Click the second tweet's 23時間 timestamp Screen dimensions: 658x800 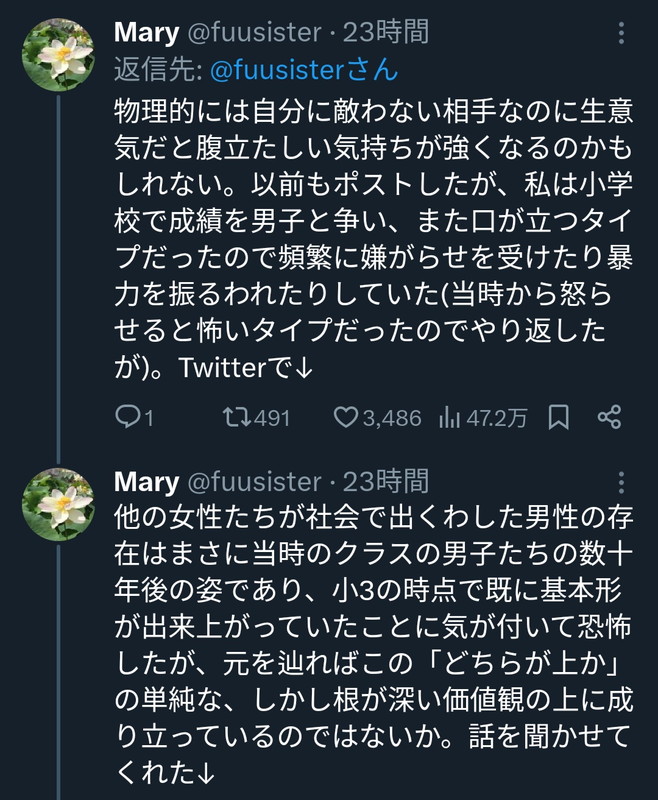point(386,482)
